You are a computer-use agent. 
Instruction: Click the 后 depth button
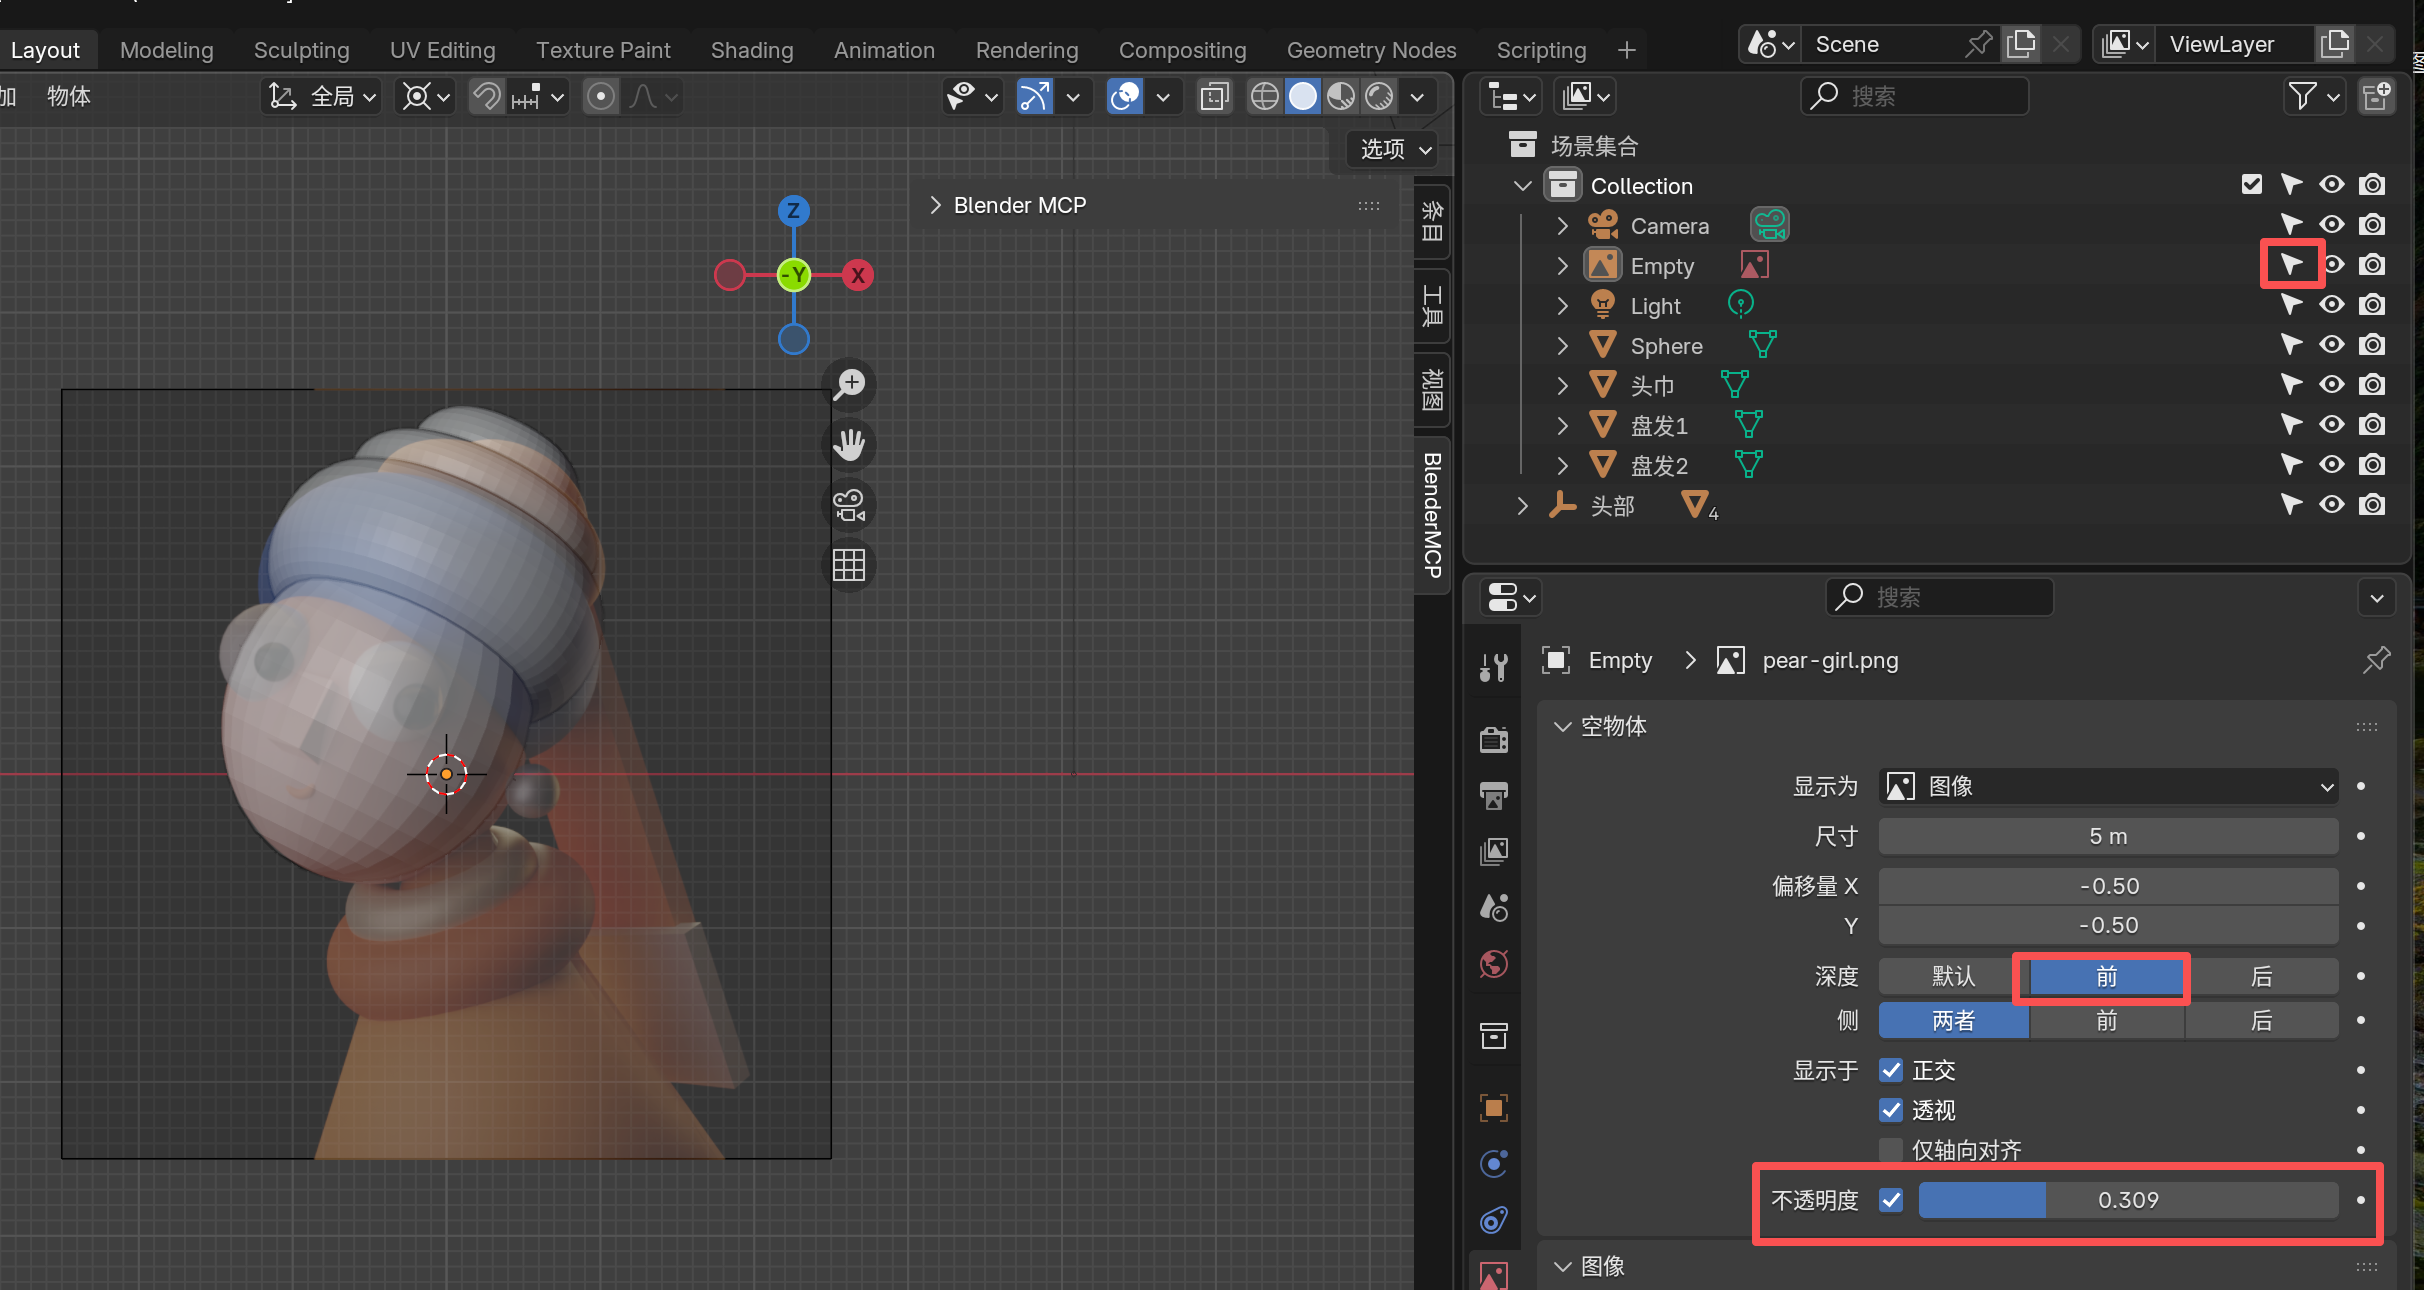point(2261,977)
